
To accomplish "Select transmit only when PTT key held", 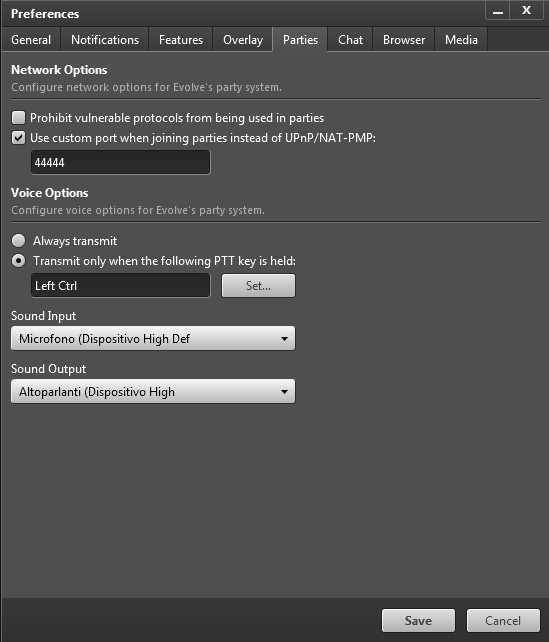I will click(x=18, y=261).
